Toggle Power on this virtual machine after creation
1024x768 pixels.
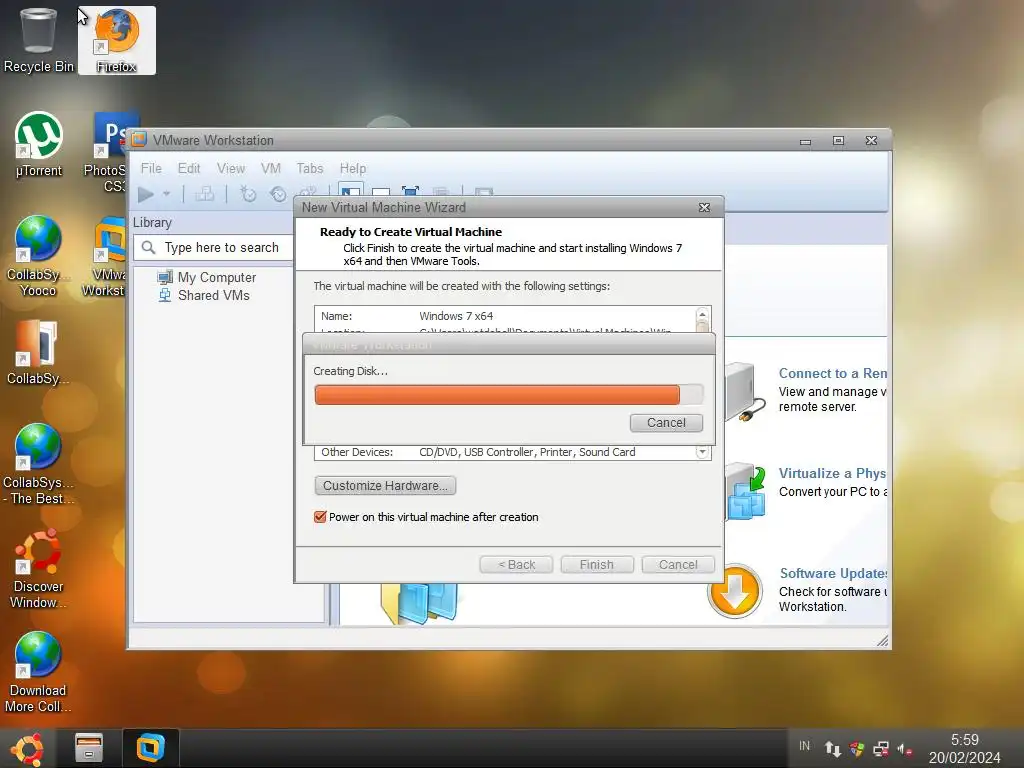[320, 517]
